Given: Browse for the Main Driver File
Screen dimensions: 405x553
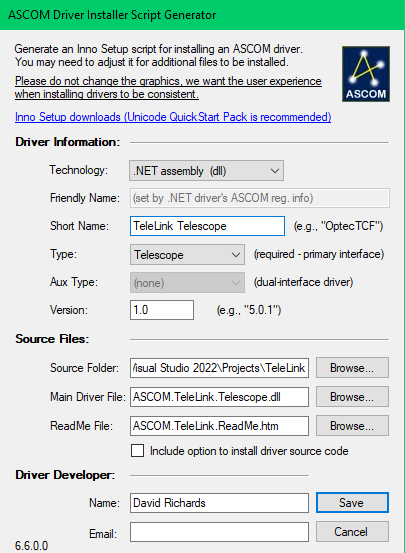Looking at the screenshot, I should [x=352, y=397].
